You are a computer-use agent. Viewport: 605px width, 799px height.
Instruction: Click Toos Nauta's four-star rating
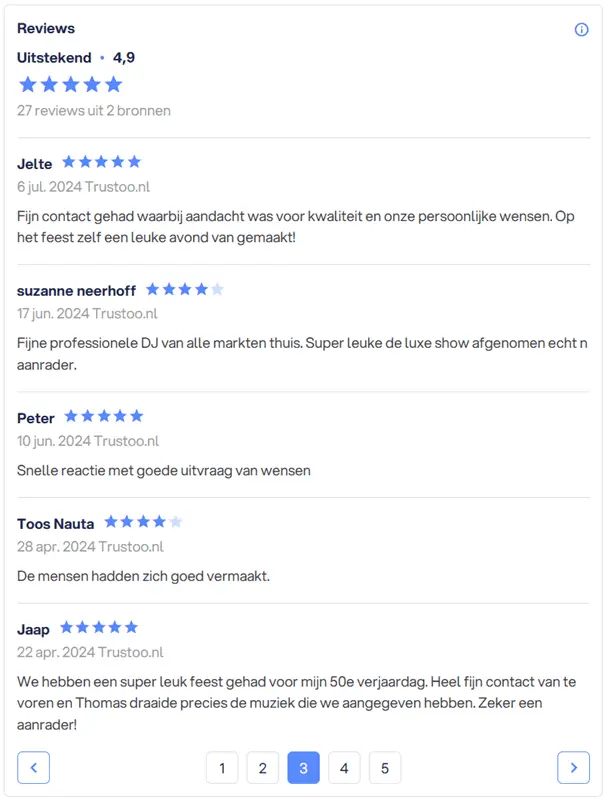pos(143,522)
